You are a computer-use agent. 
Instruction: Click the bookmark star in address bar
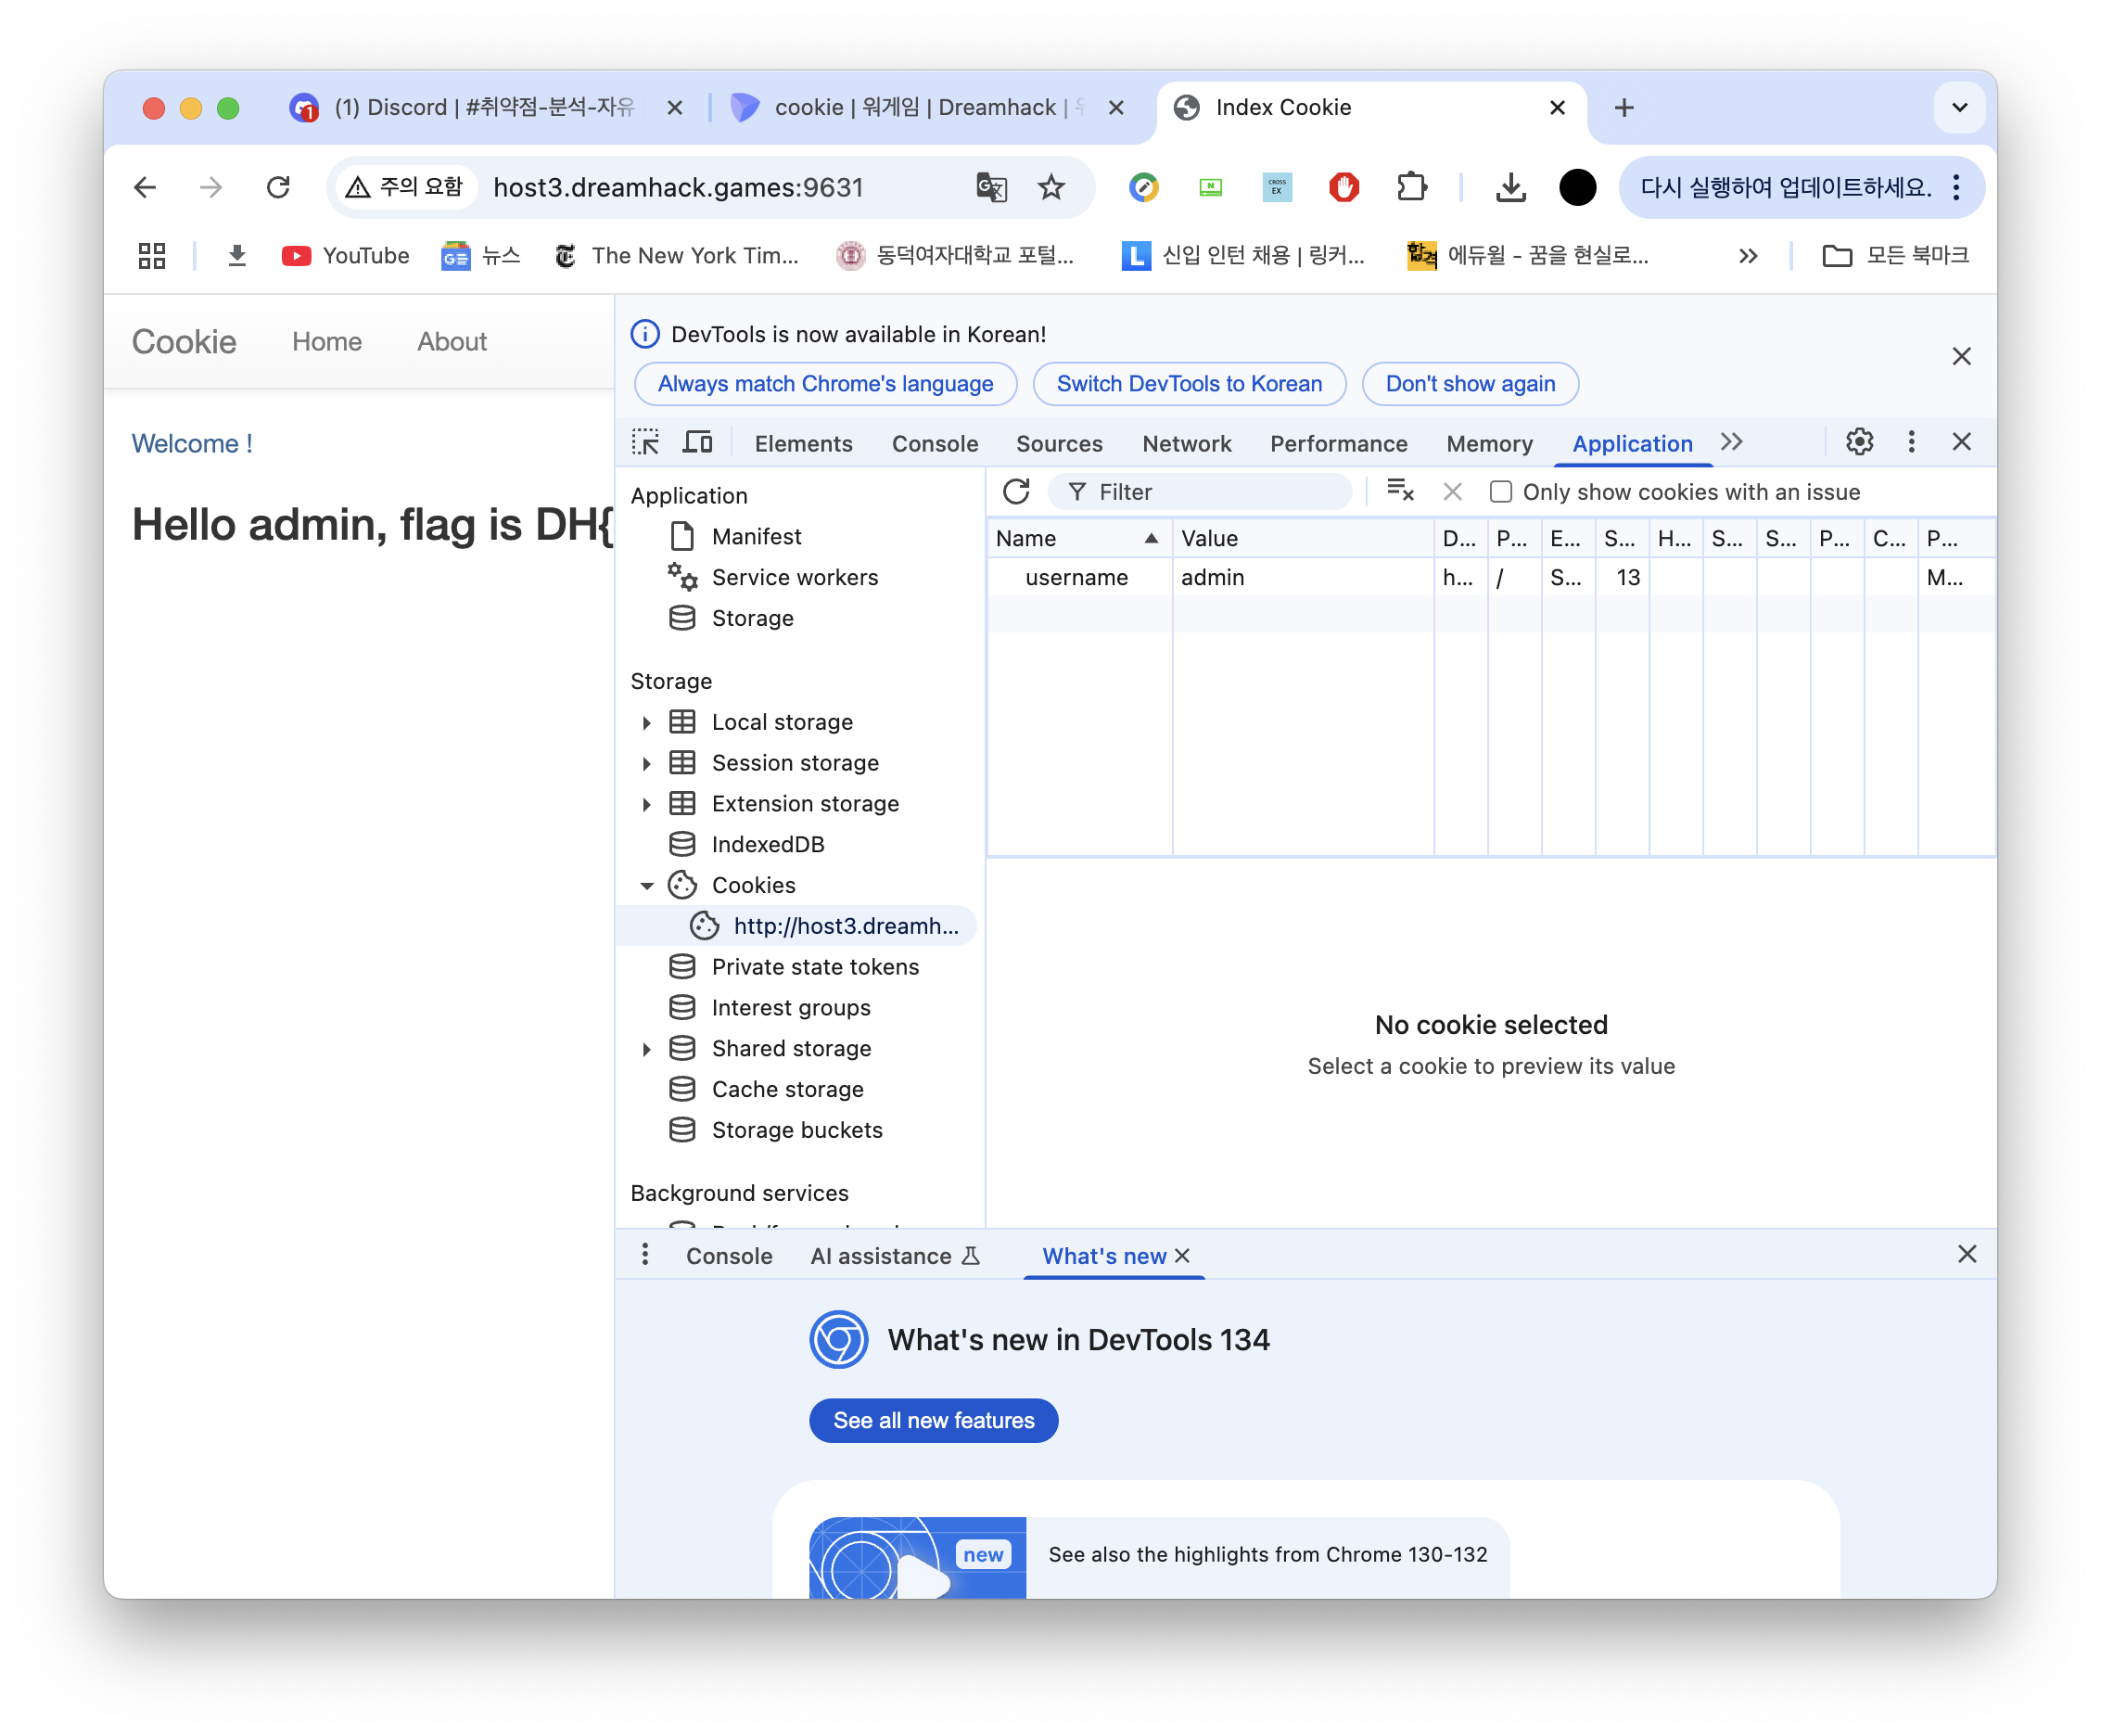pyautogui.click(x=1051, y=187)
